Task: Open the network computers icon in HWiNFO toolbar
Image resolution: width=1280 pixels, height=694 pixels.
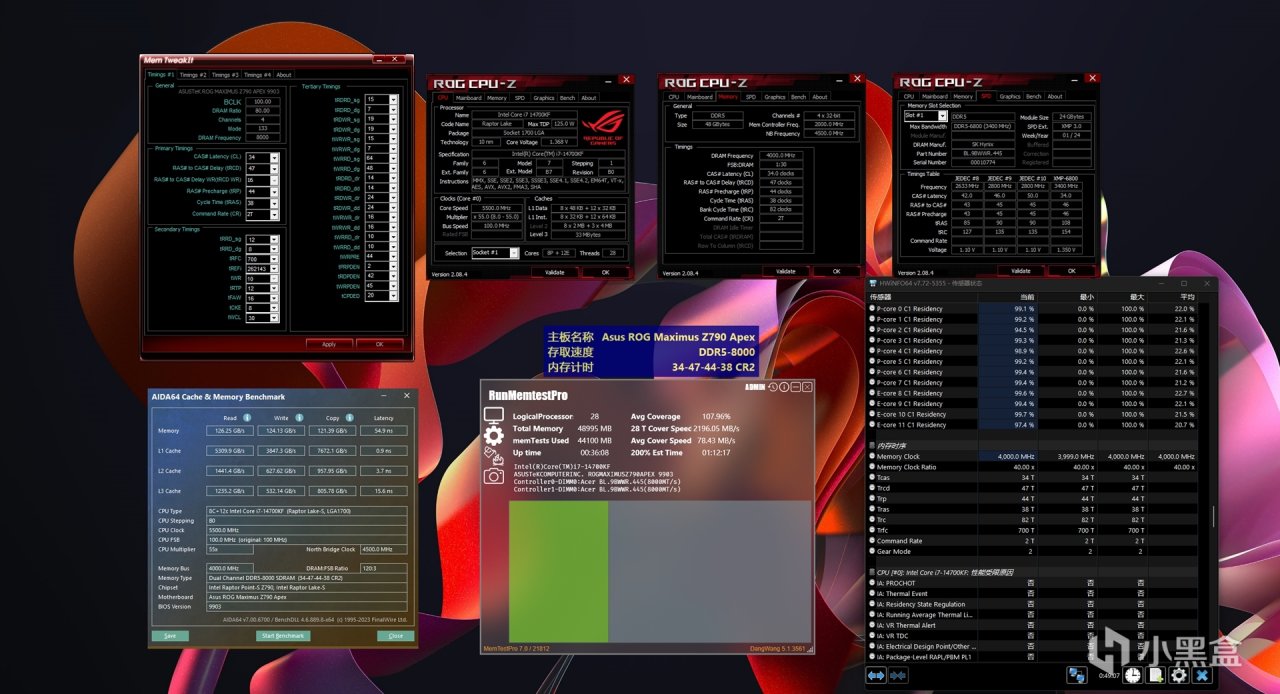Action: pyautogui.click(x=1076, y=676)
